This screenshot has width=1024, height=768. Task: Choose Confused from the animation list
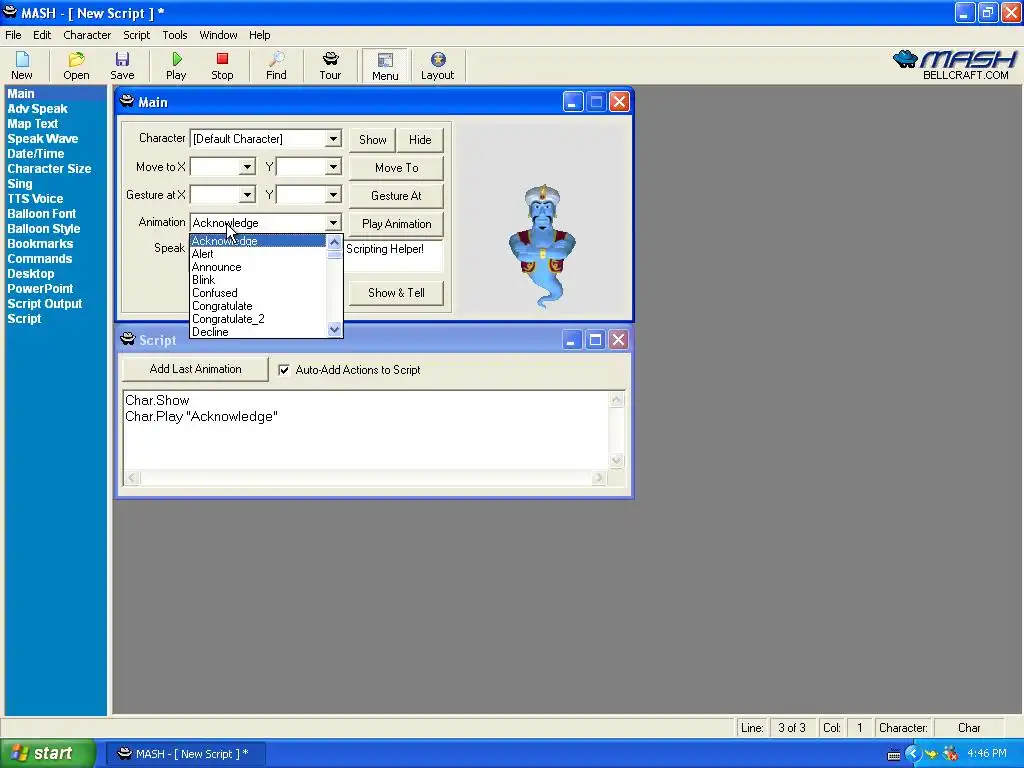(258, 293)
